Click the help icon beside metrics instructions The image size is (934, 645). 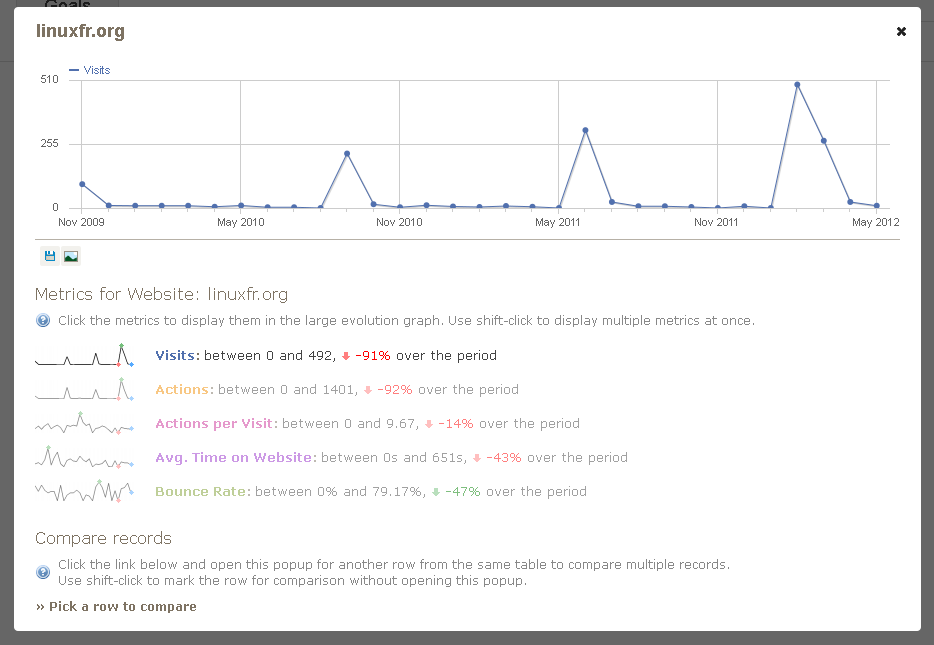click(x=43, y=320)
